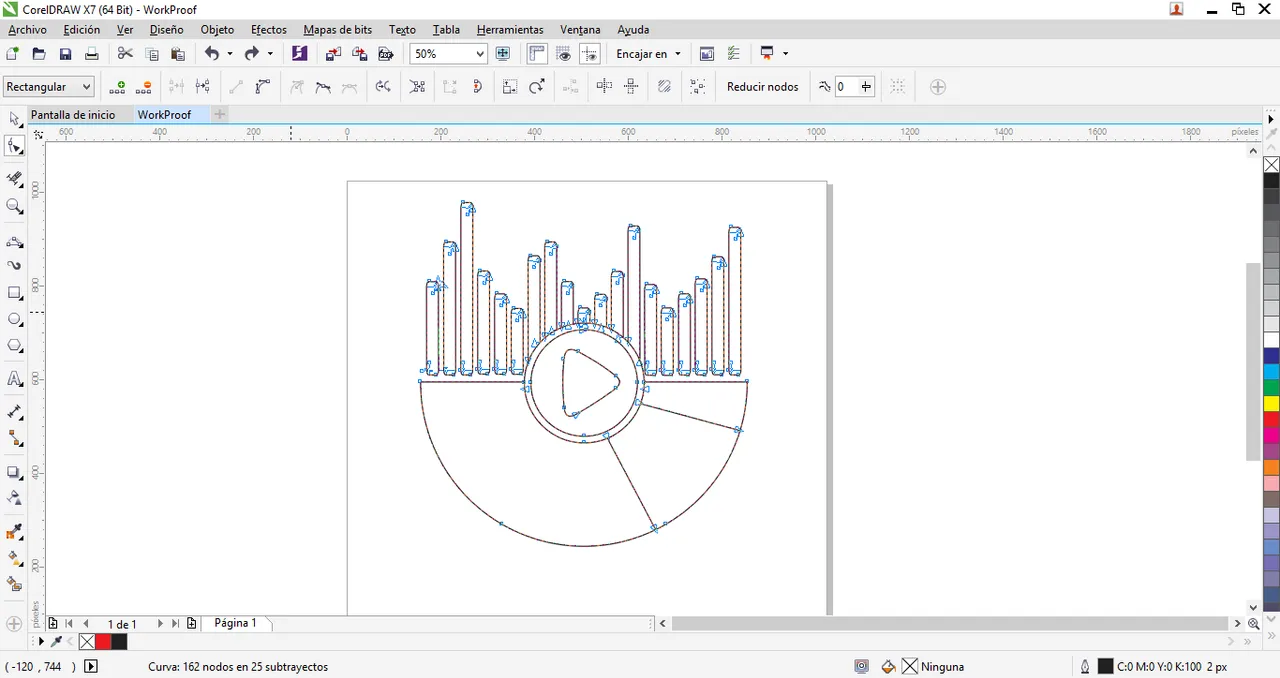The height and width of the screenshot is (678, 1280).
Task: Switch to Pantalla de inicio tab
Action: tap(73, 115)
